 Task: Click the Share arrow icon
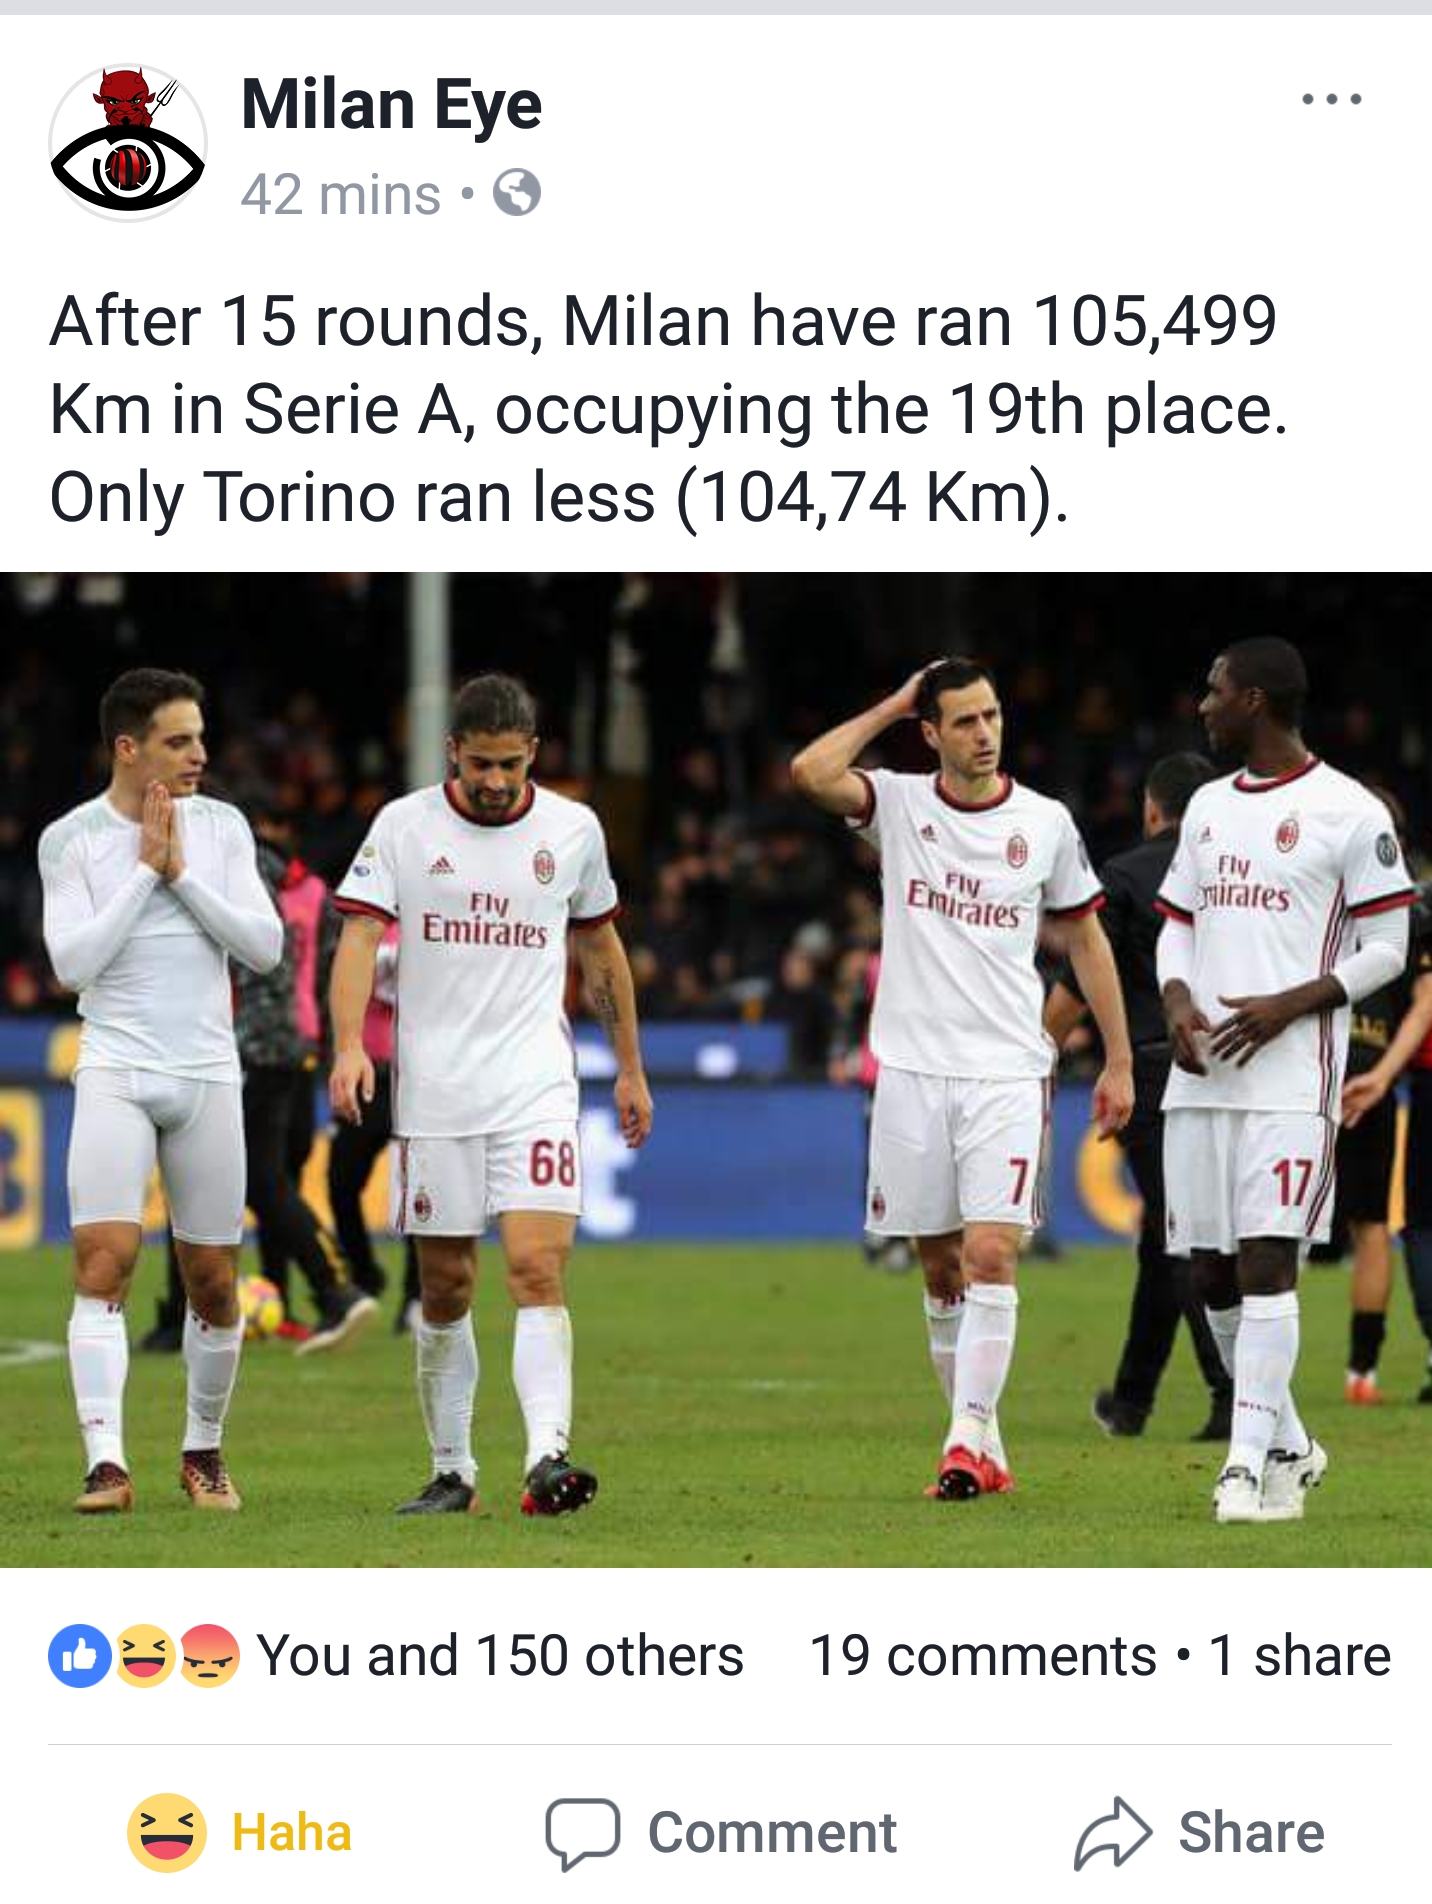pos(1113,1833)
